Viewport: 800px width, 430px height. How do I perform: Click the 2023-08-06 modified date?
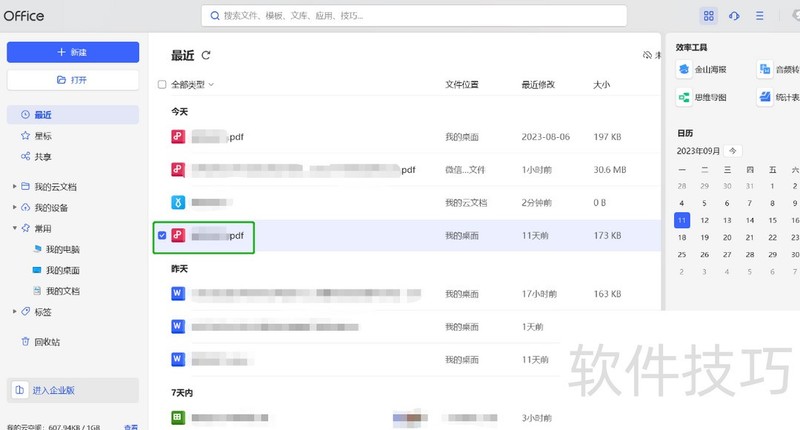(545, 137)
